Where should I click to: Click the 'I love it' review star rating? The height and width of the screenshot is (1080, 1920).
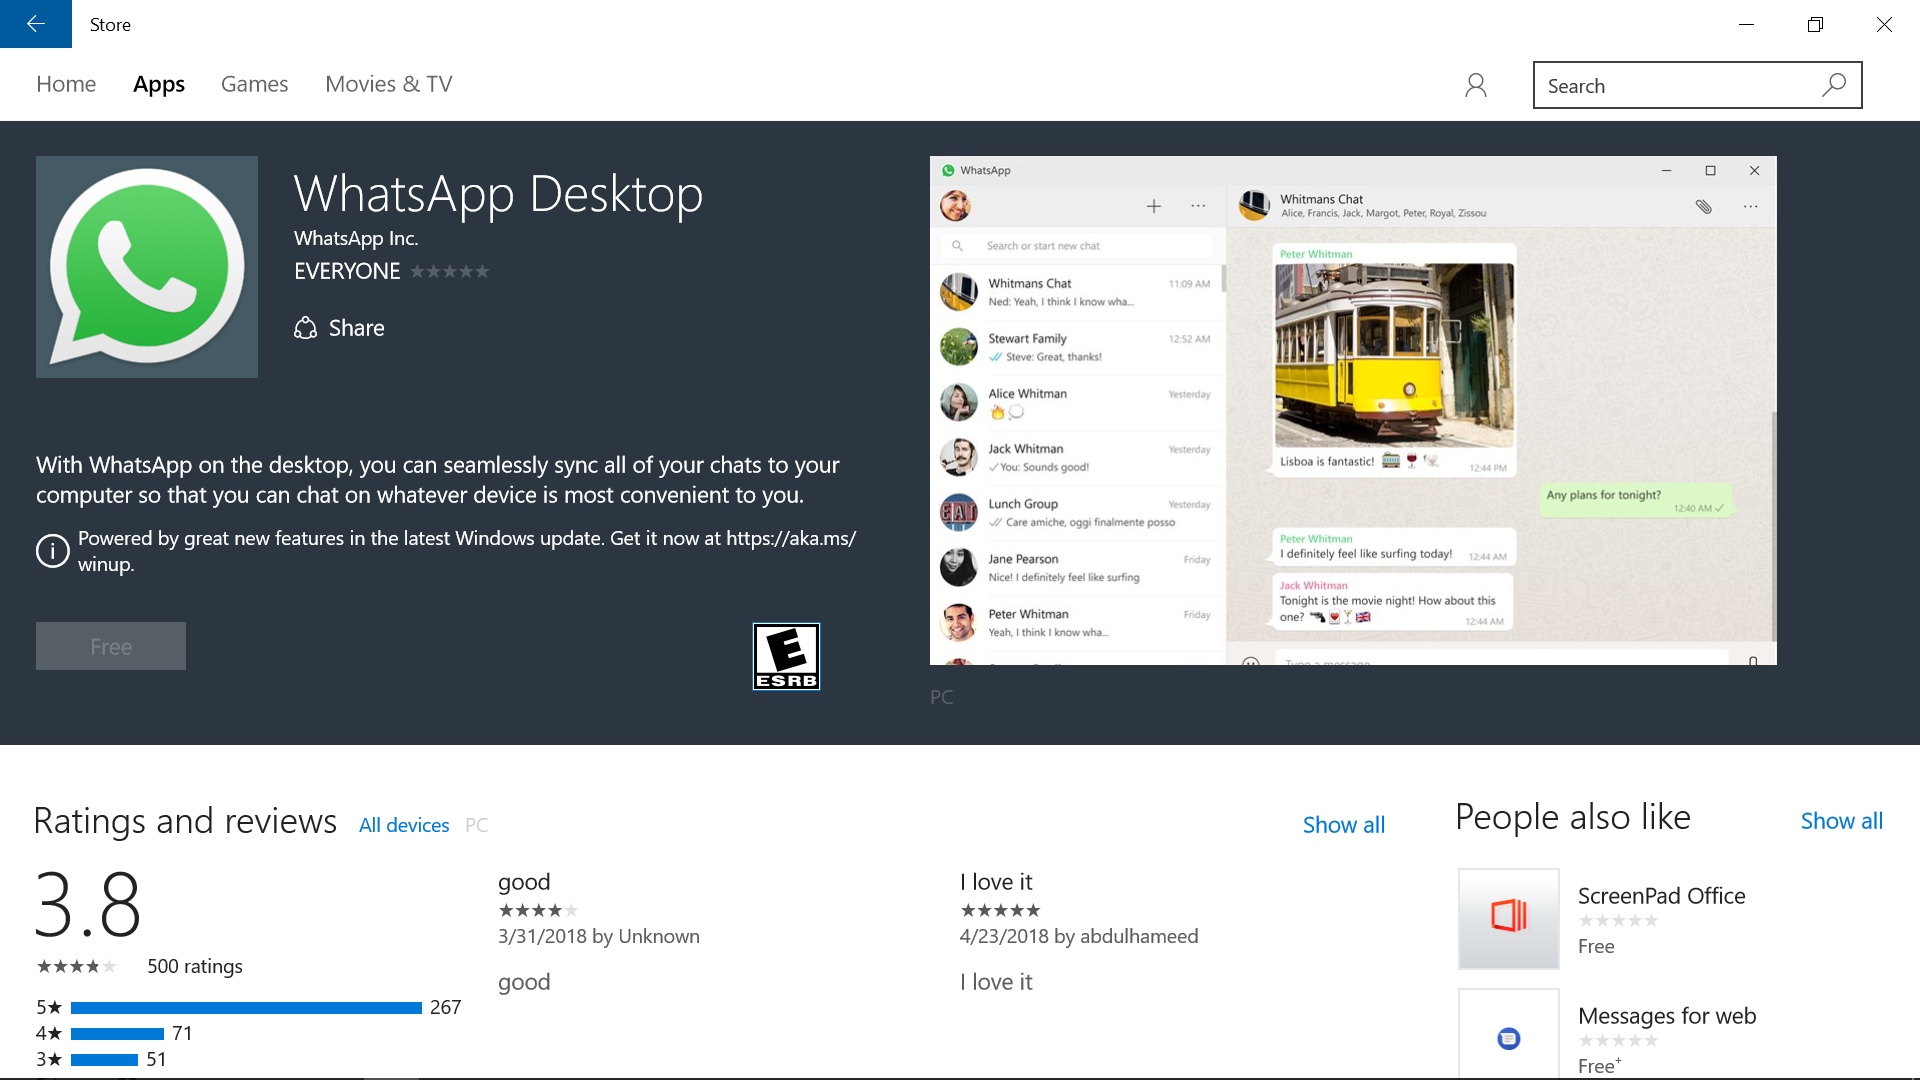[x=1000, y=910]
